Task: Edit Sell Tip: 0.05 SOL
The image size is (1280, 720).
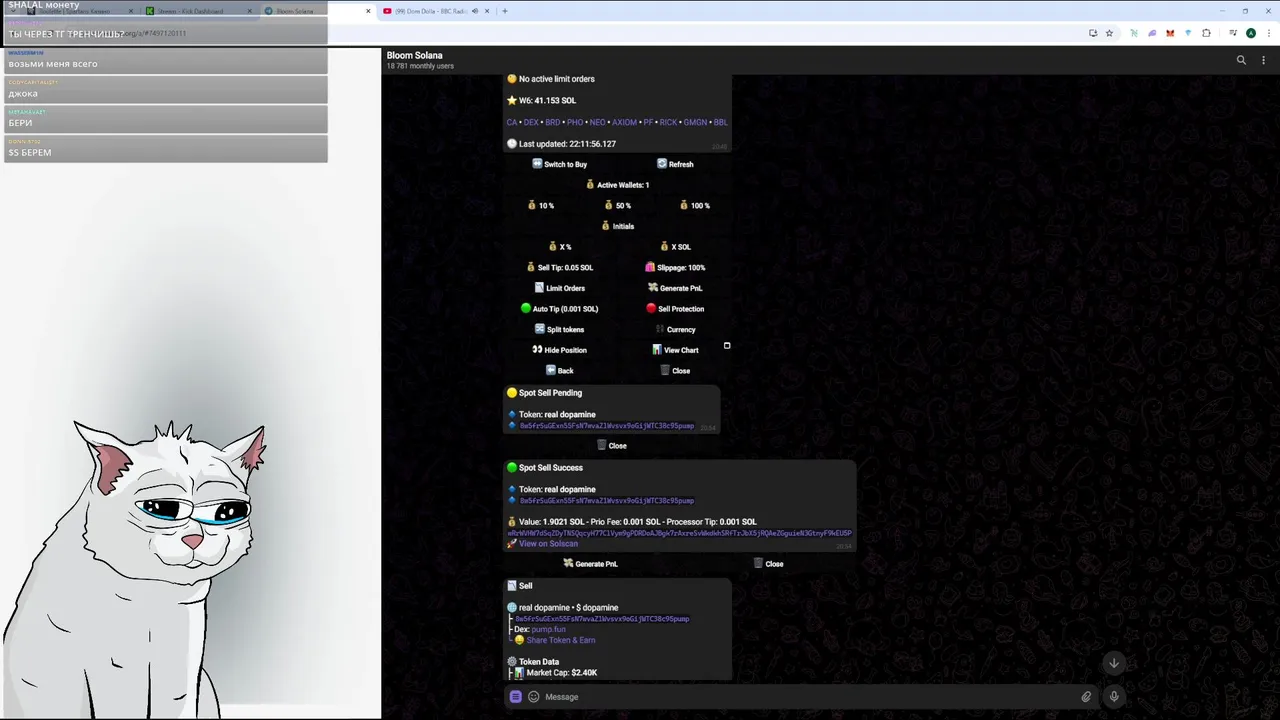Action: point(560,268)
